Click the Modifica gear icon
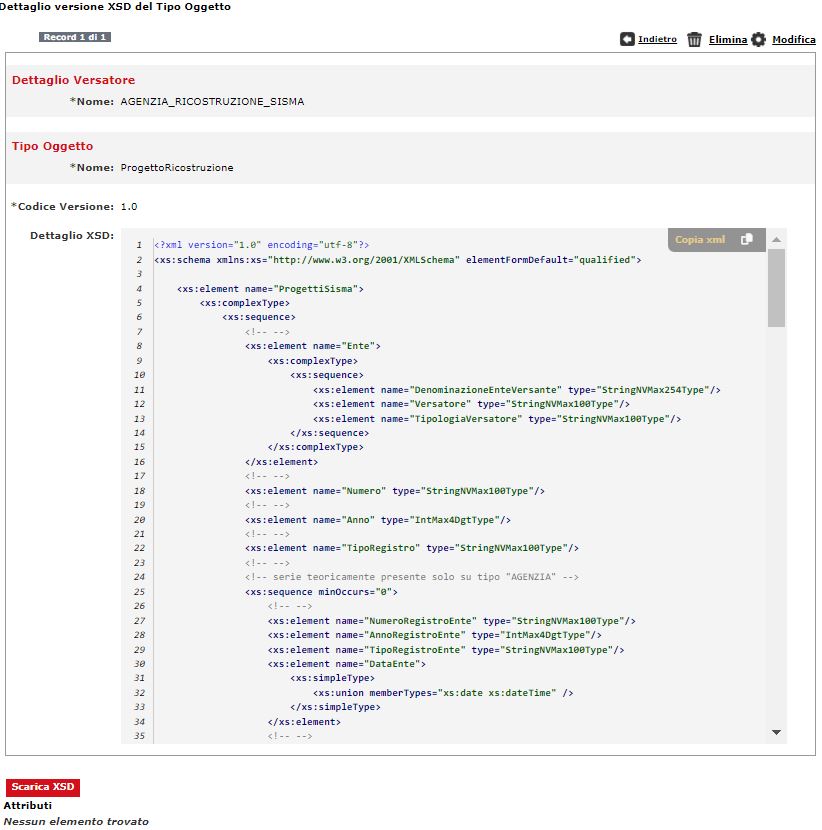The height and width of the screenshot is (830, 822). click(x=758, y=39)
